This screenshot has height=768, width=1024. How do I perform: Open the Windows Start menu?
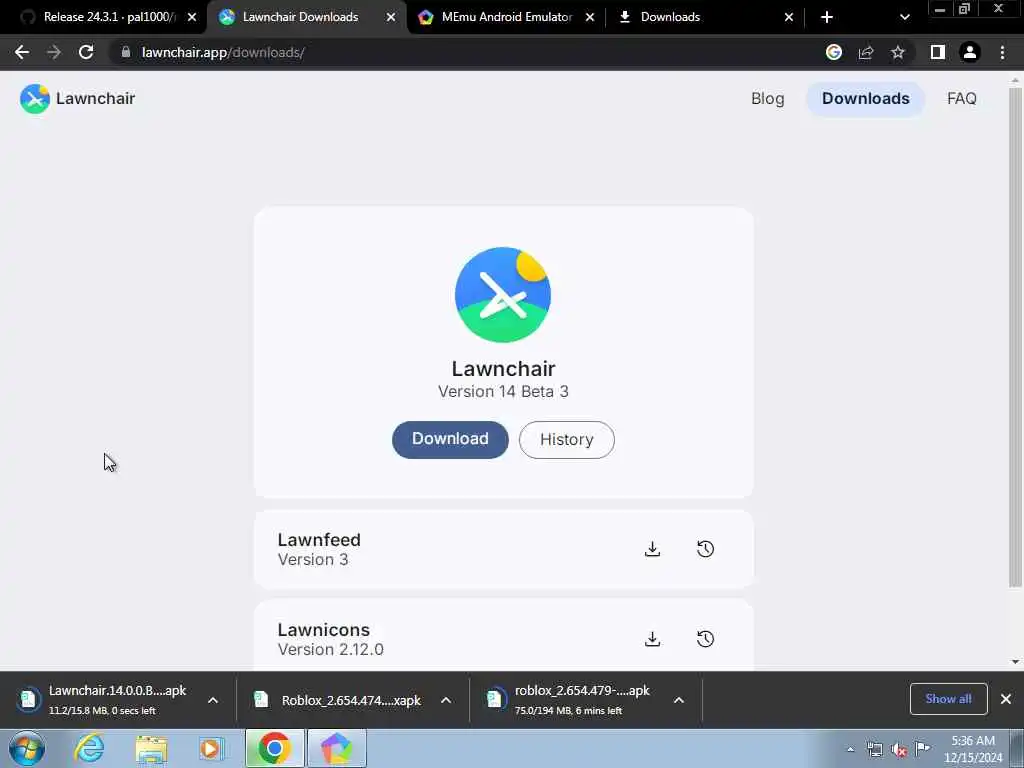click(x=27, y=748)
